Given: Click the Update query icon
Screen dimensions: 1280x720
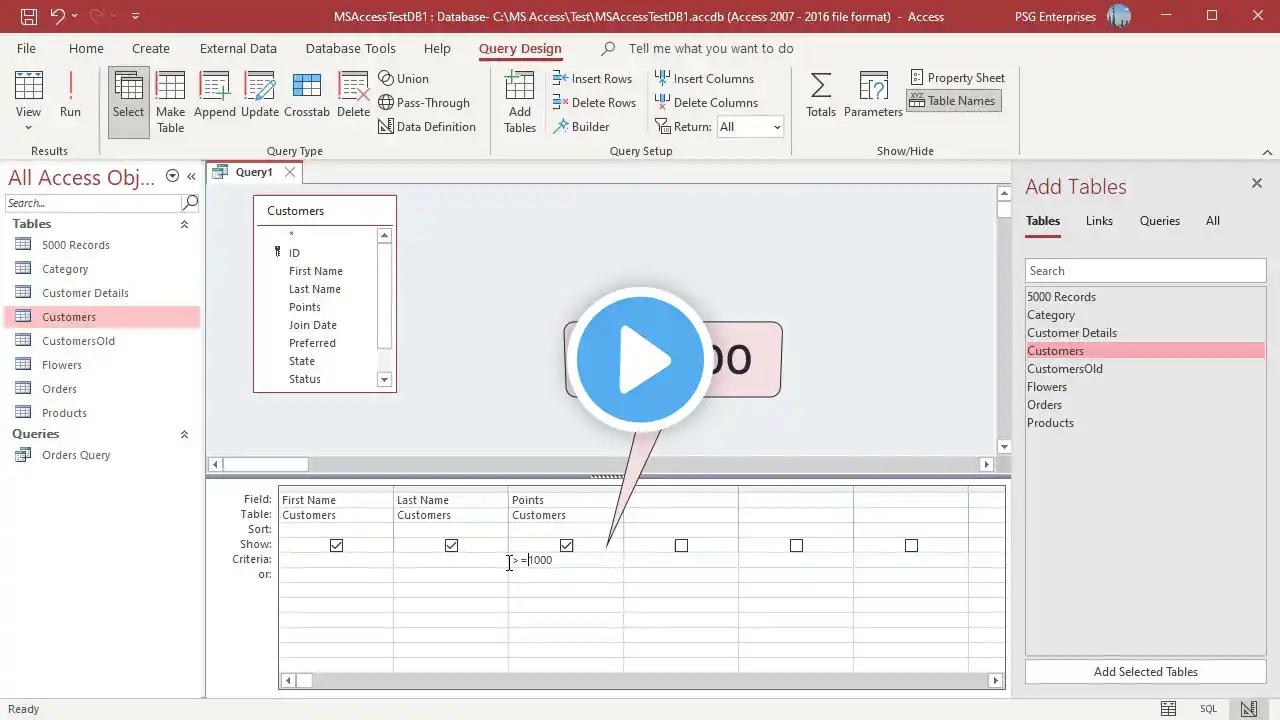Looking at the screenshot, I should (260, 96).
